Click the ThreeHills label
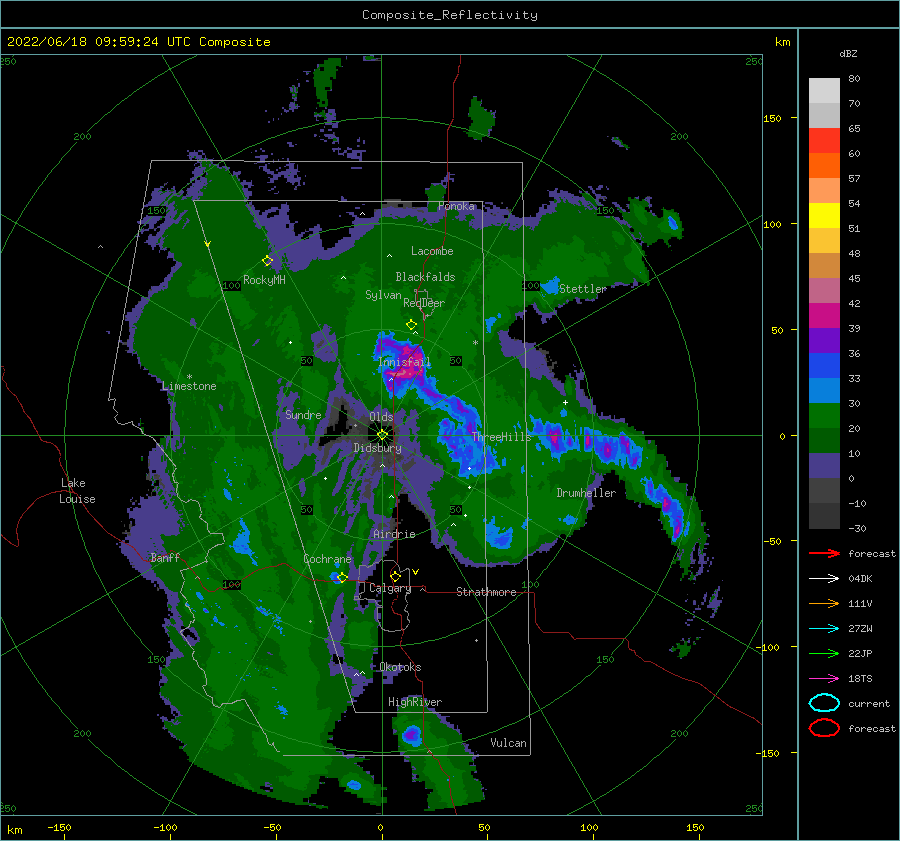The height and width of the screenshot is (841, 900). pyautogui.click(x=502, y=437)
